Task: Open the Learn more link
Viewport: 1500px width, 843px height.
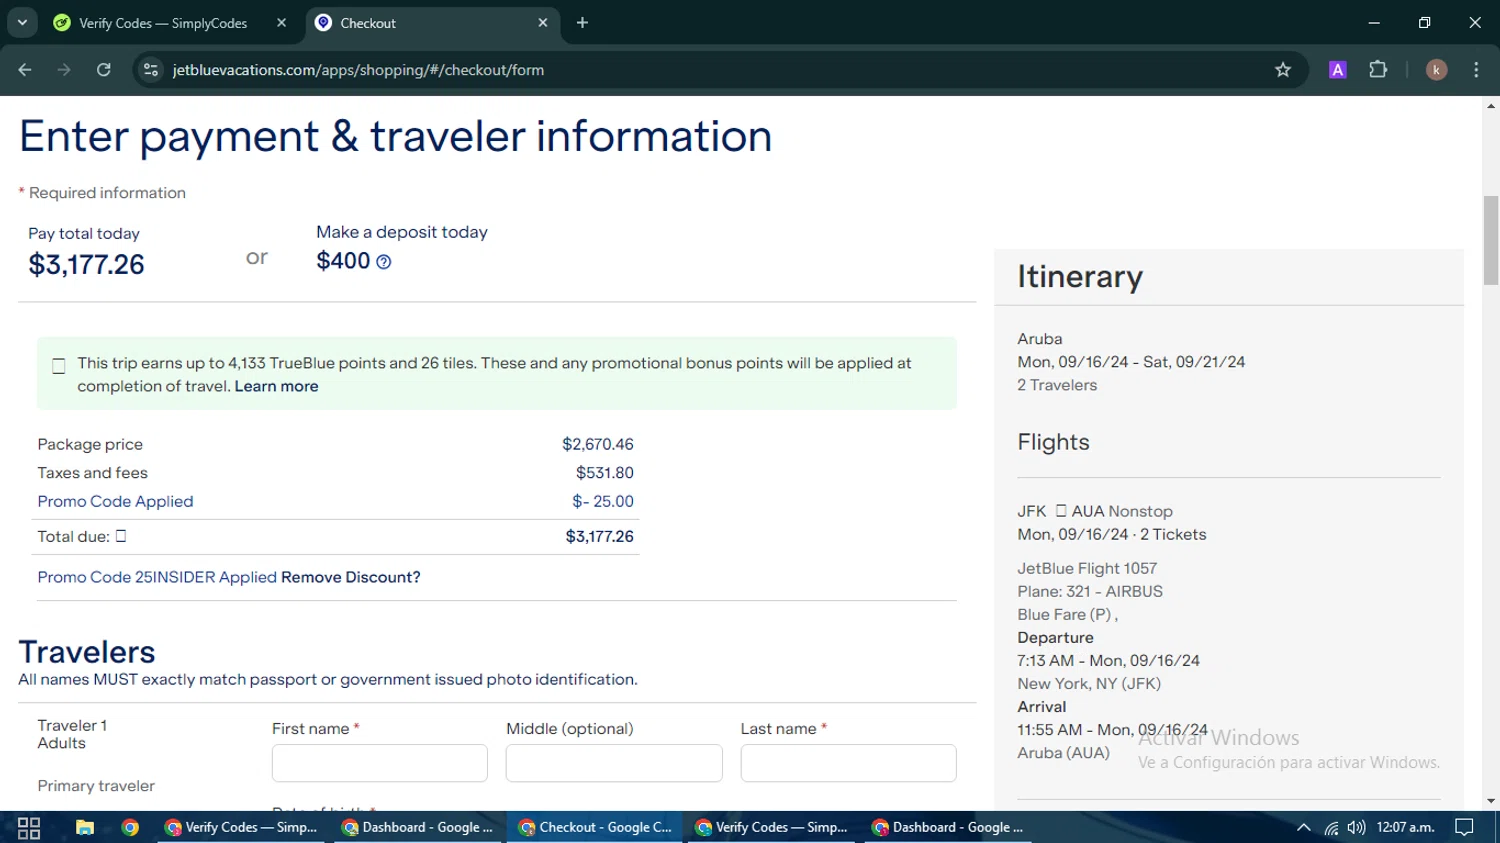Action: 276,387
